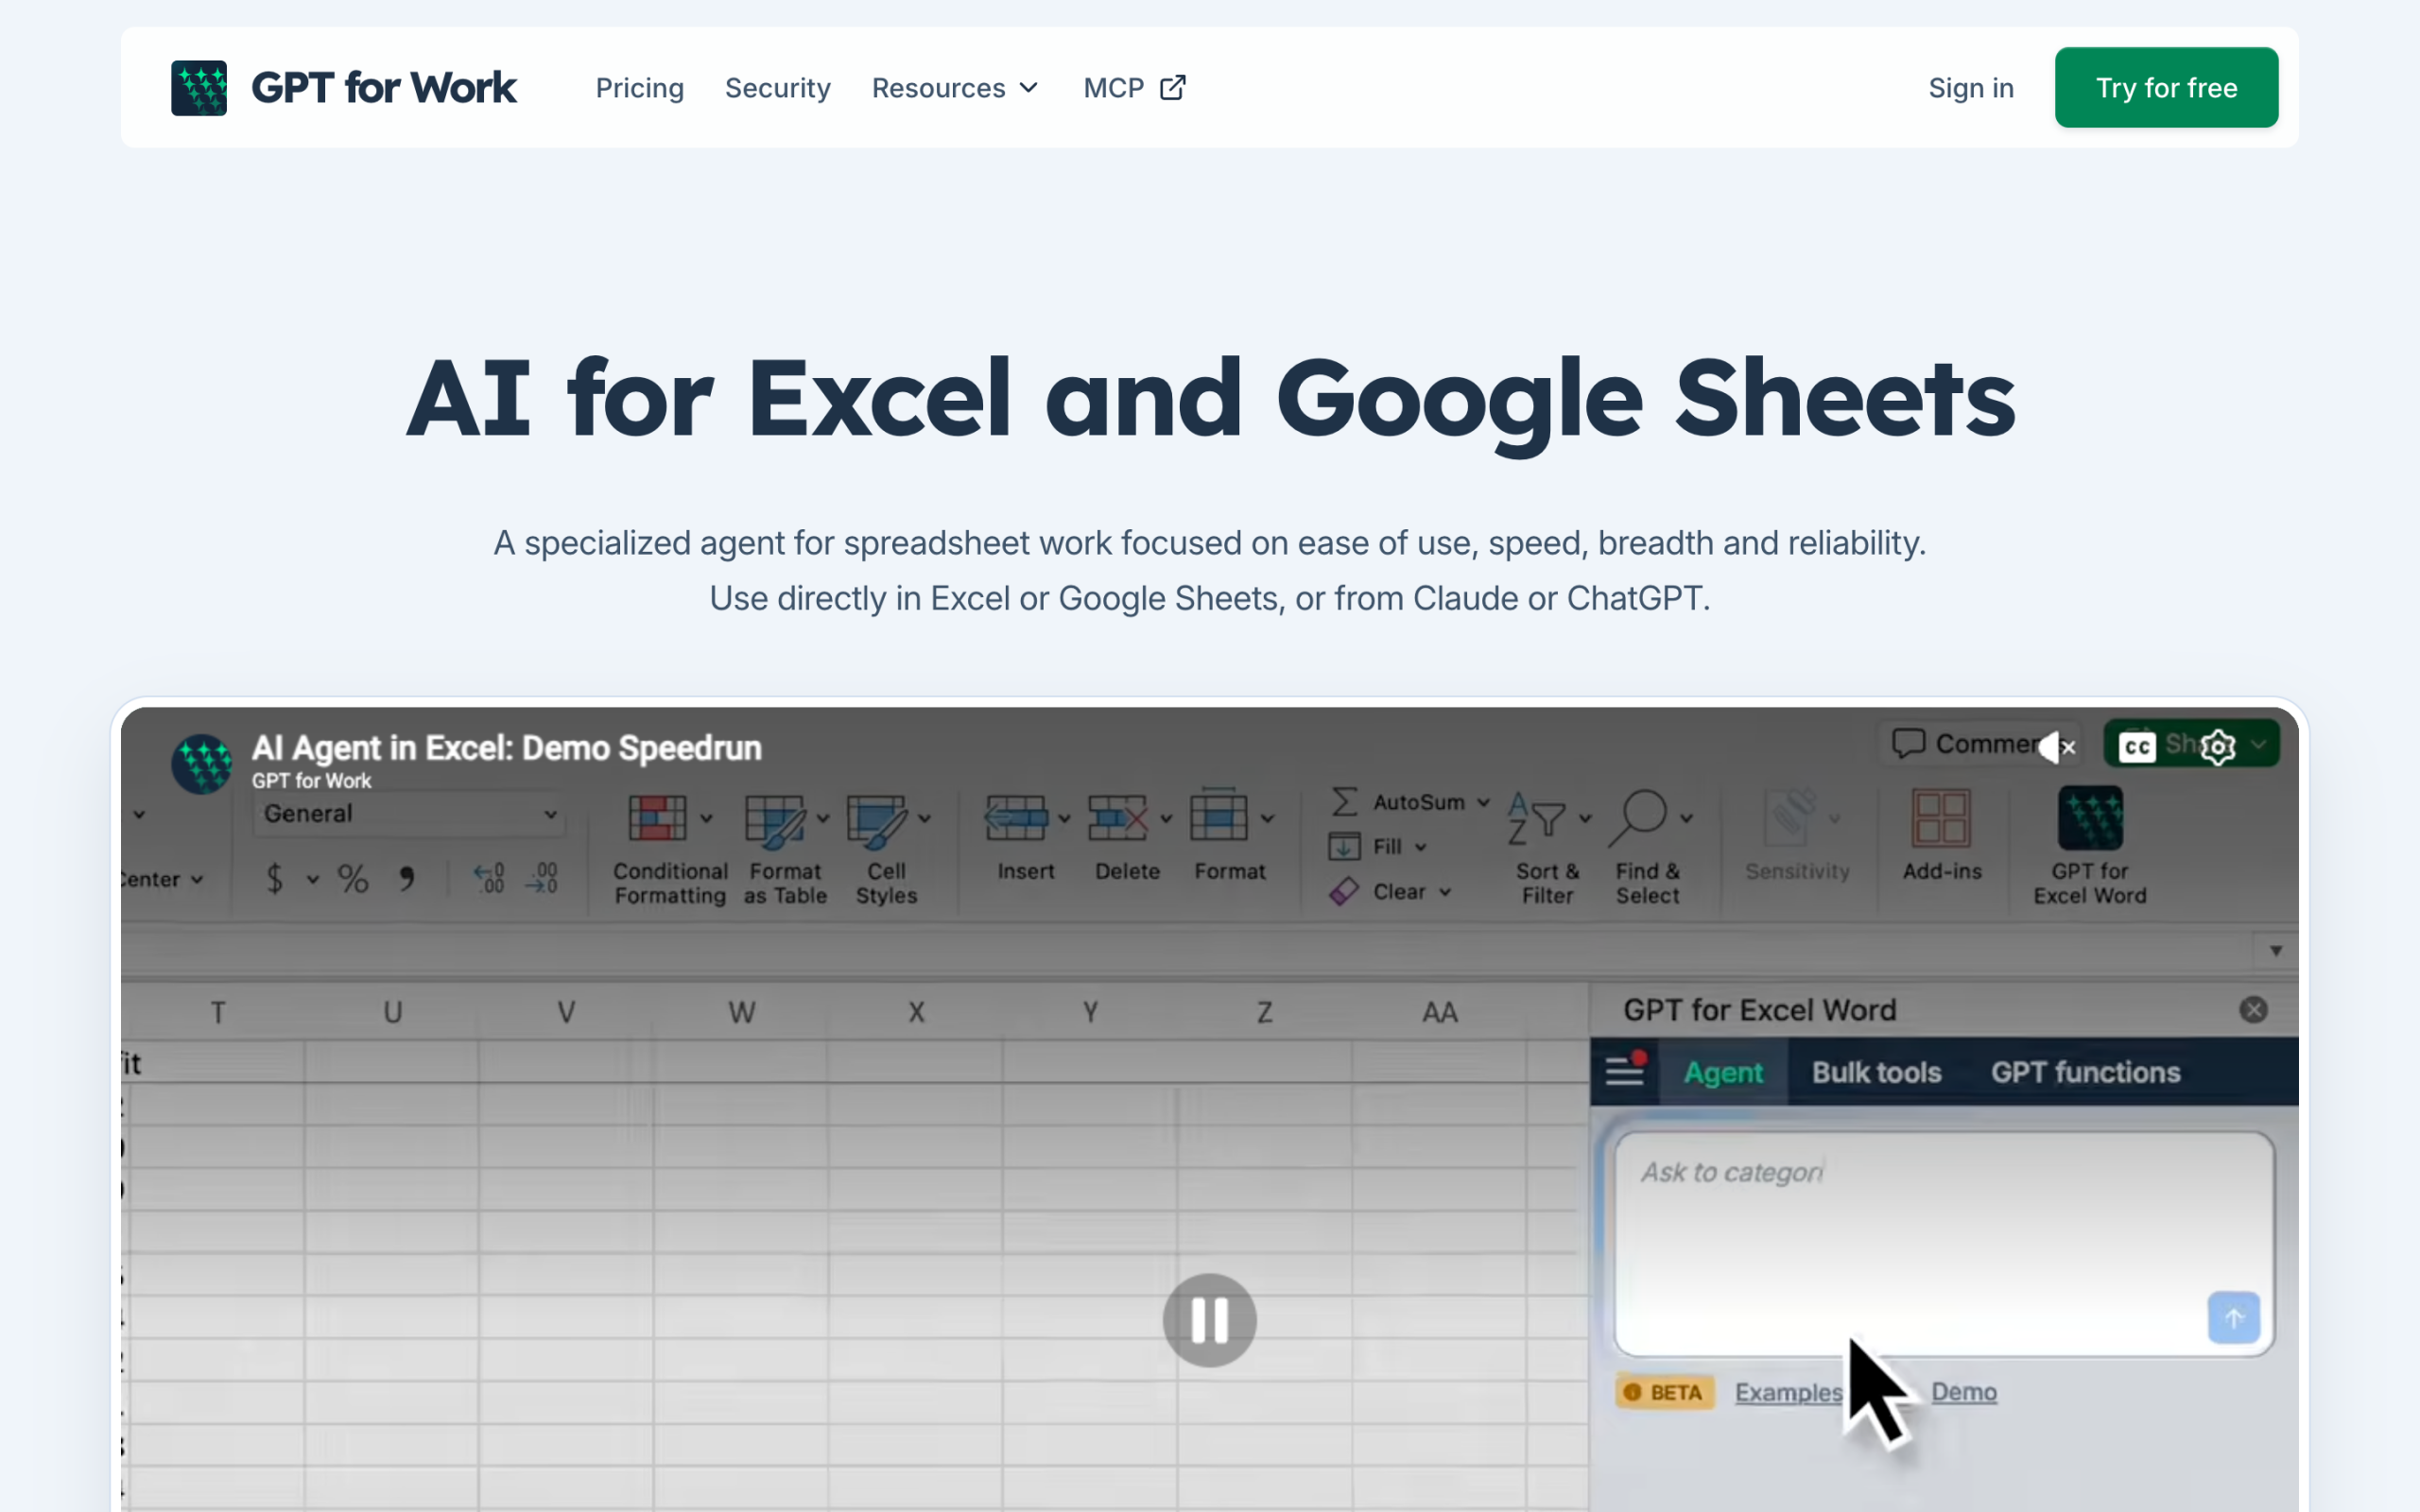Pause the demo video
The image size is (2420, 1512).
click(x=1209, y=1320)
